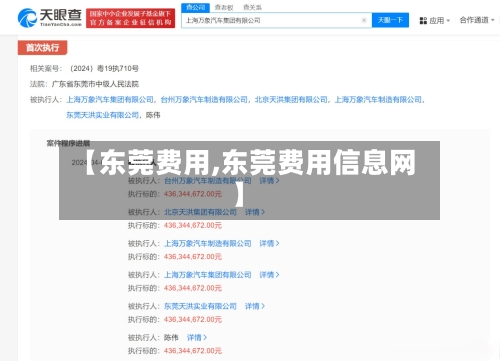Select the 查老板 search tab
500x361 pixels.
(x=224, y=7)
